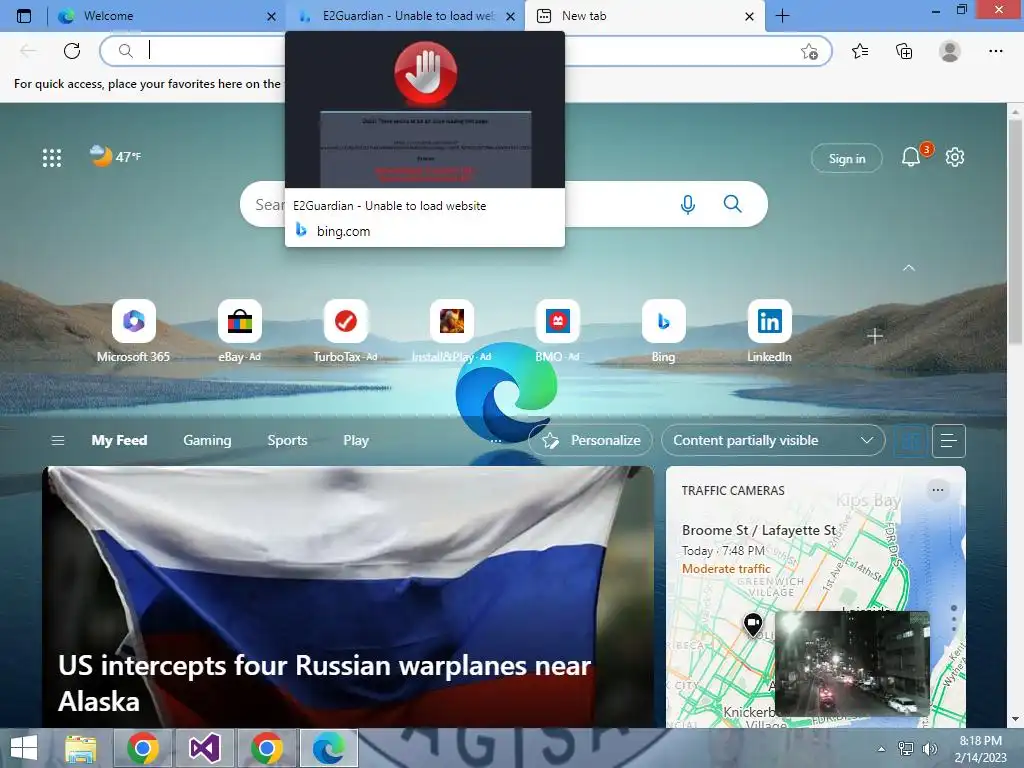Open the feed hamburger menu icon
The image size is (1024, 768).
[57, 440]
